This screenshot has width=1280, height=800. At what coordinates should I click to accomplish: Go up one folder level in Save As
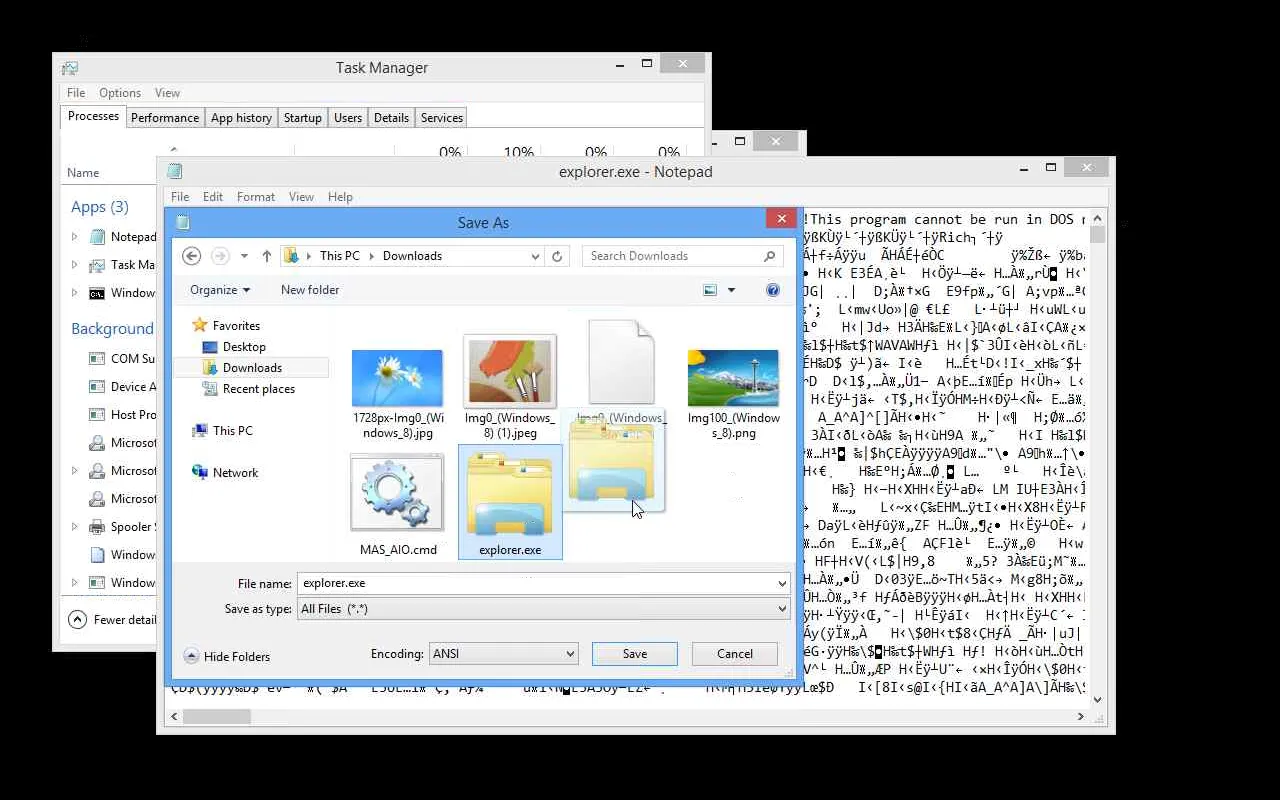click(267, 256)
